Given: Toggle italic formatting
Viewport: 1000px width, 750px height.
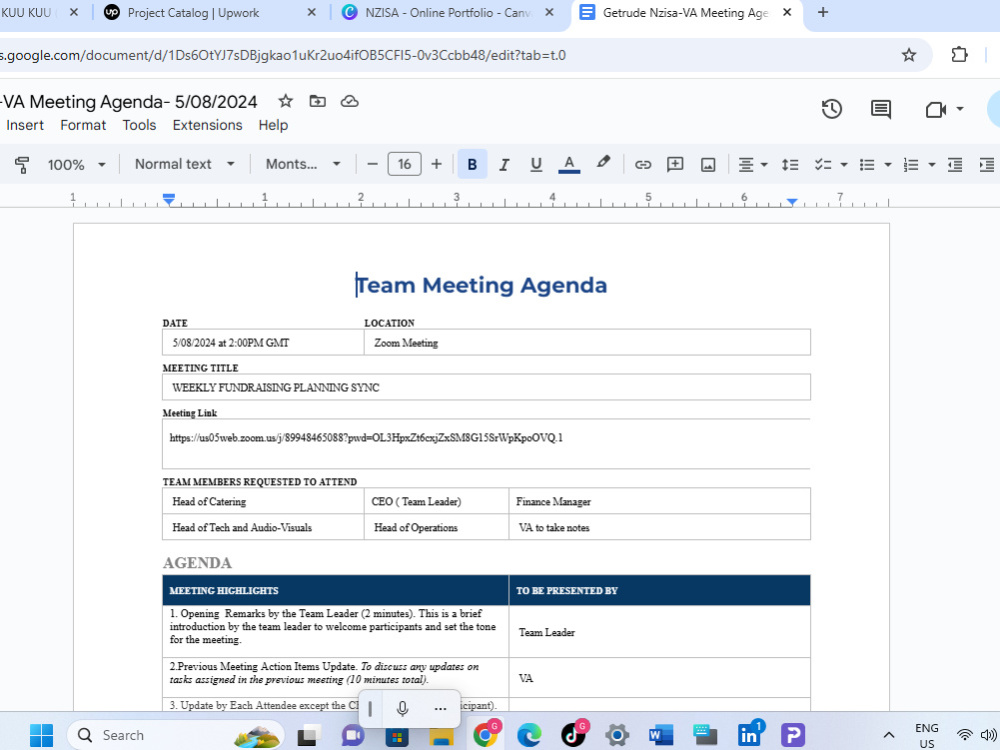Looking at the screenshot, I should (504, 165).
